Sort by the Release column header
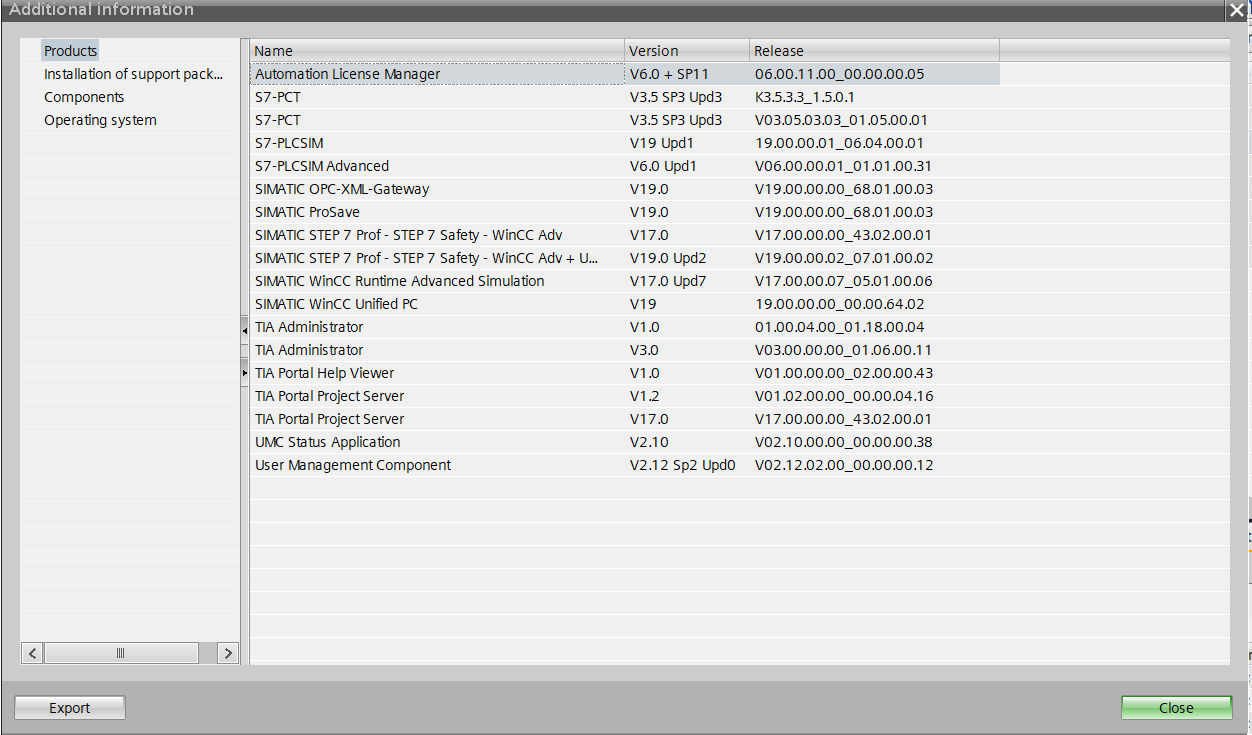The height and width of the screenshot is (735, 1252). (874, 51)
